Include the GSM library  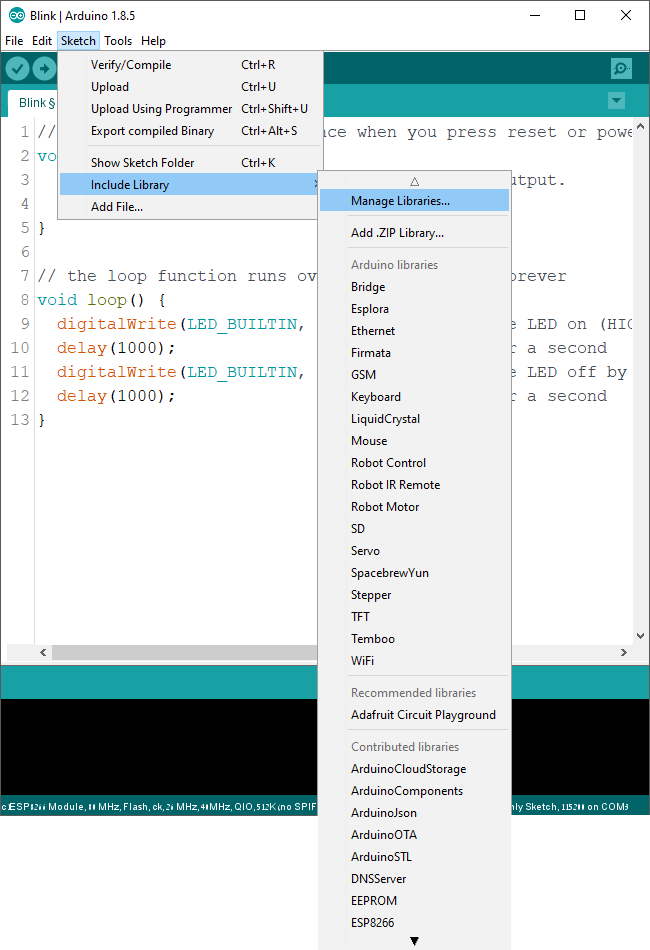coord(414,374)
